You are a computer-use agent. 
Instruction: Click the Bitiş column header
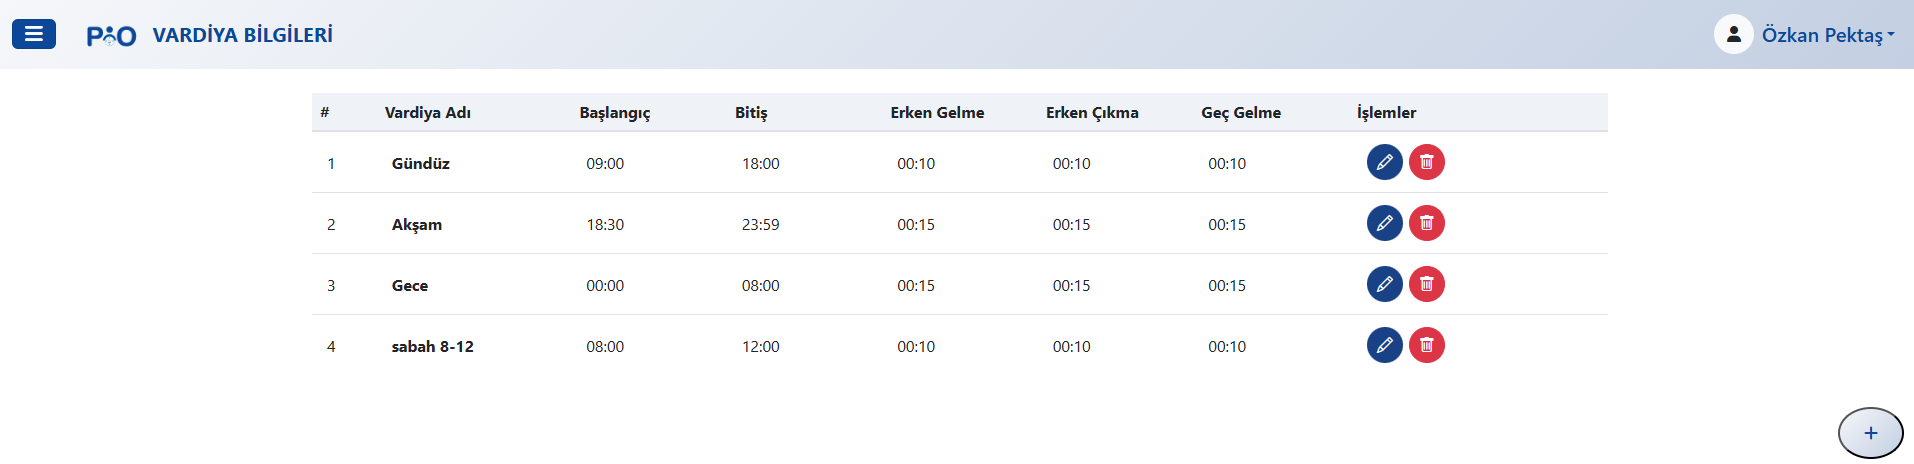click(x=751, y=112)
